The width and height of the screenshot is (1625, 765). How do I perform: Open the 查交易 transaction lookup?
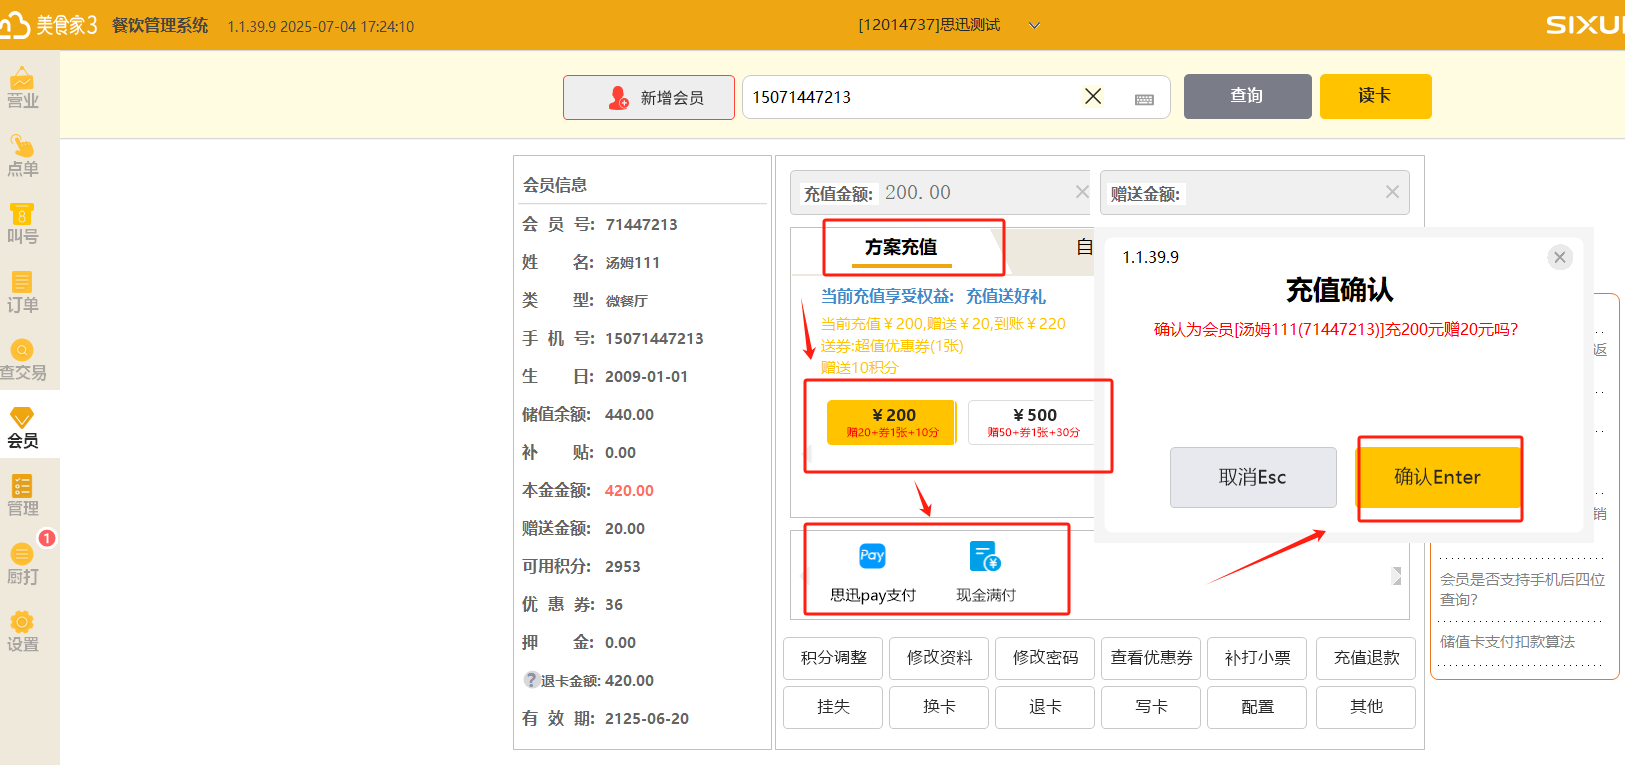coord(23,361)
